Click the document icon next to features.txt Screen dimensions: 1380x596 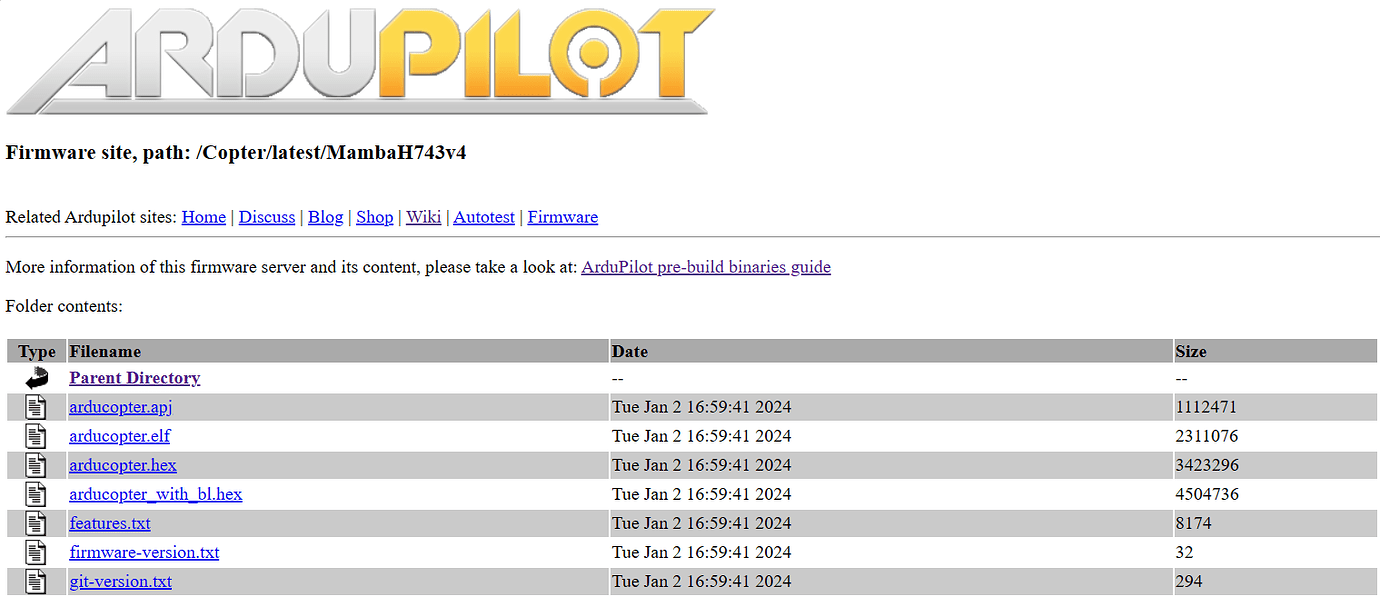(x=37, y=522)
